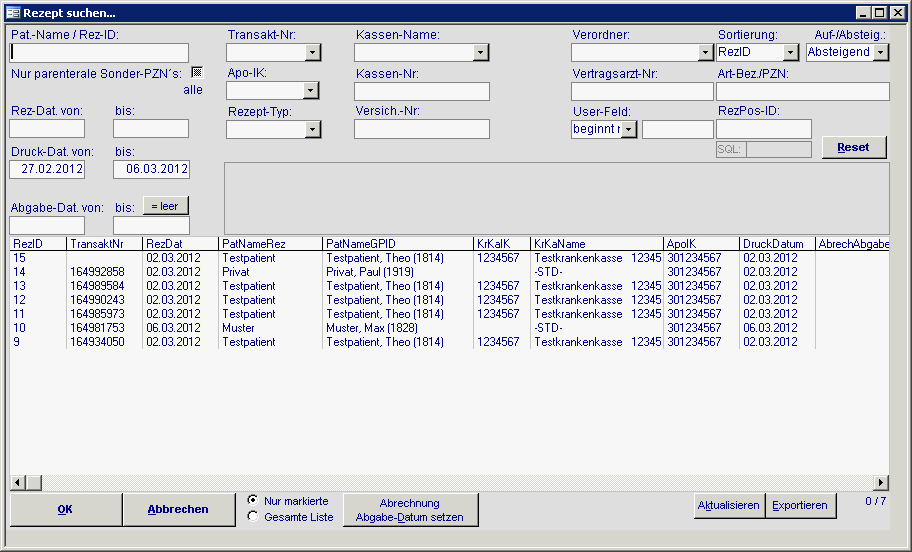
Task: Select the row with RezID 15
Action: tap(450, 258)
